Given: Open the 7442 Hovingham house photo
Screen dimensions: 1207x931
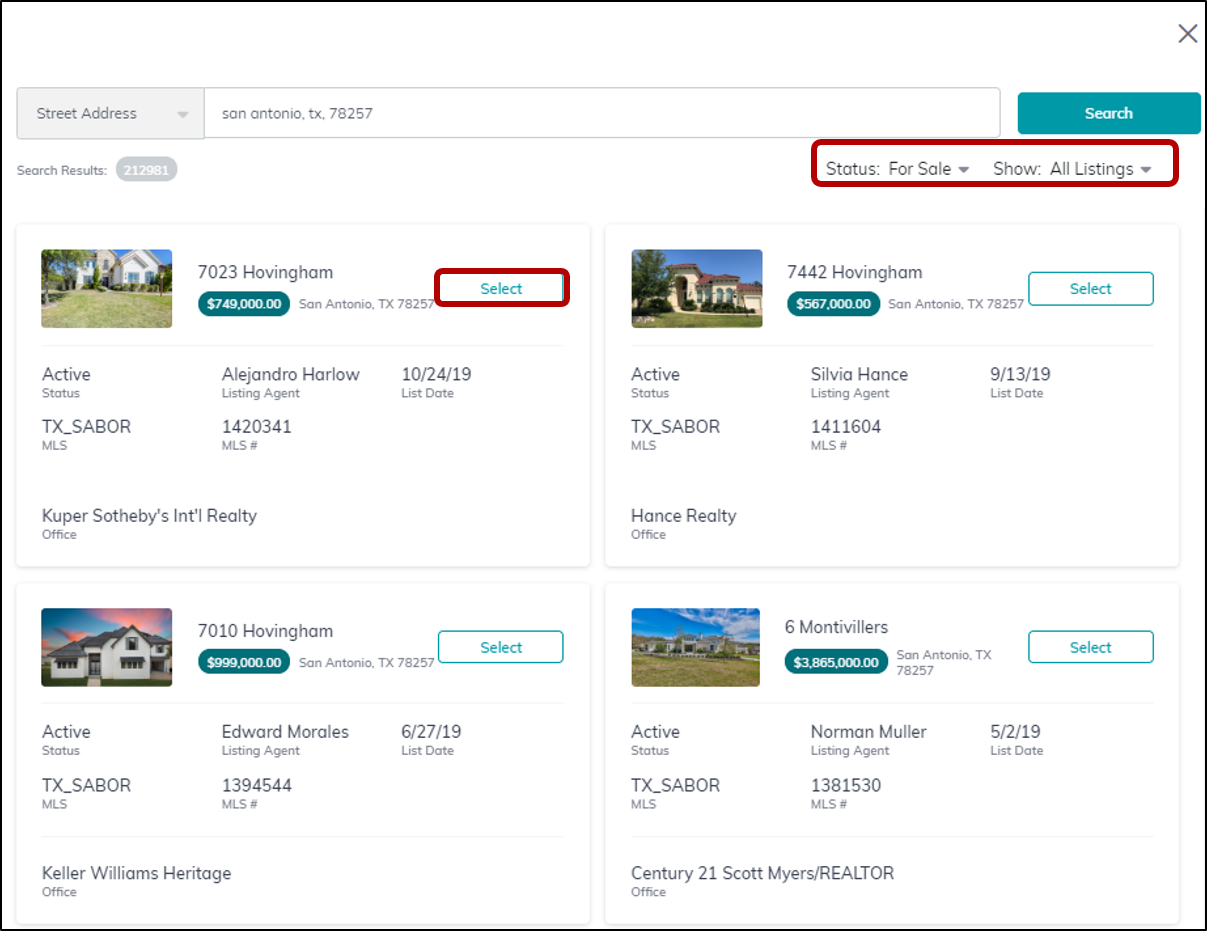Looking at the screenshot, I should click(x=697, y=288).
